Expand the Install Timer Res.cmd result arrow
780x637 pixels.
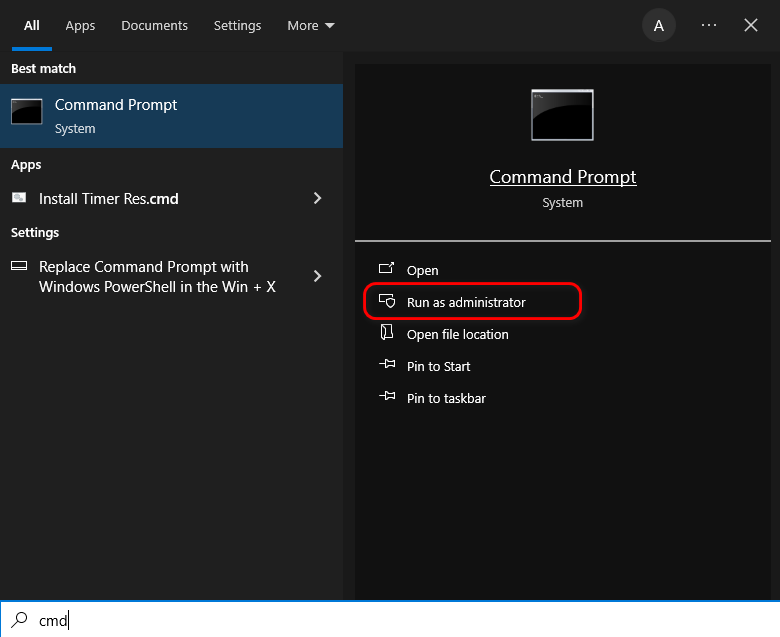(x=318, y=198)
